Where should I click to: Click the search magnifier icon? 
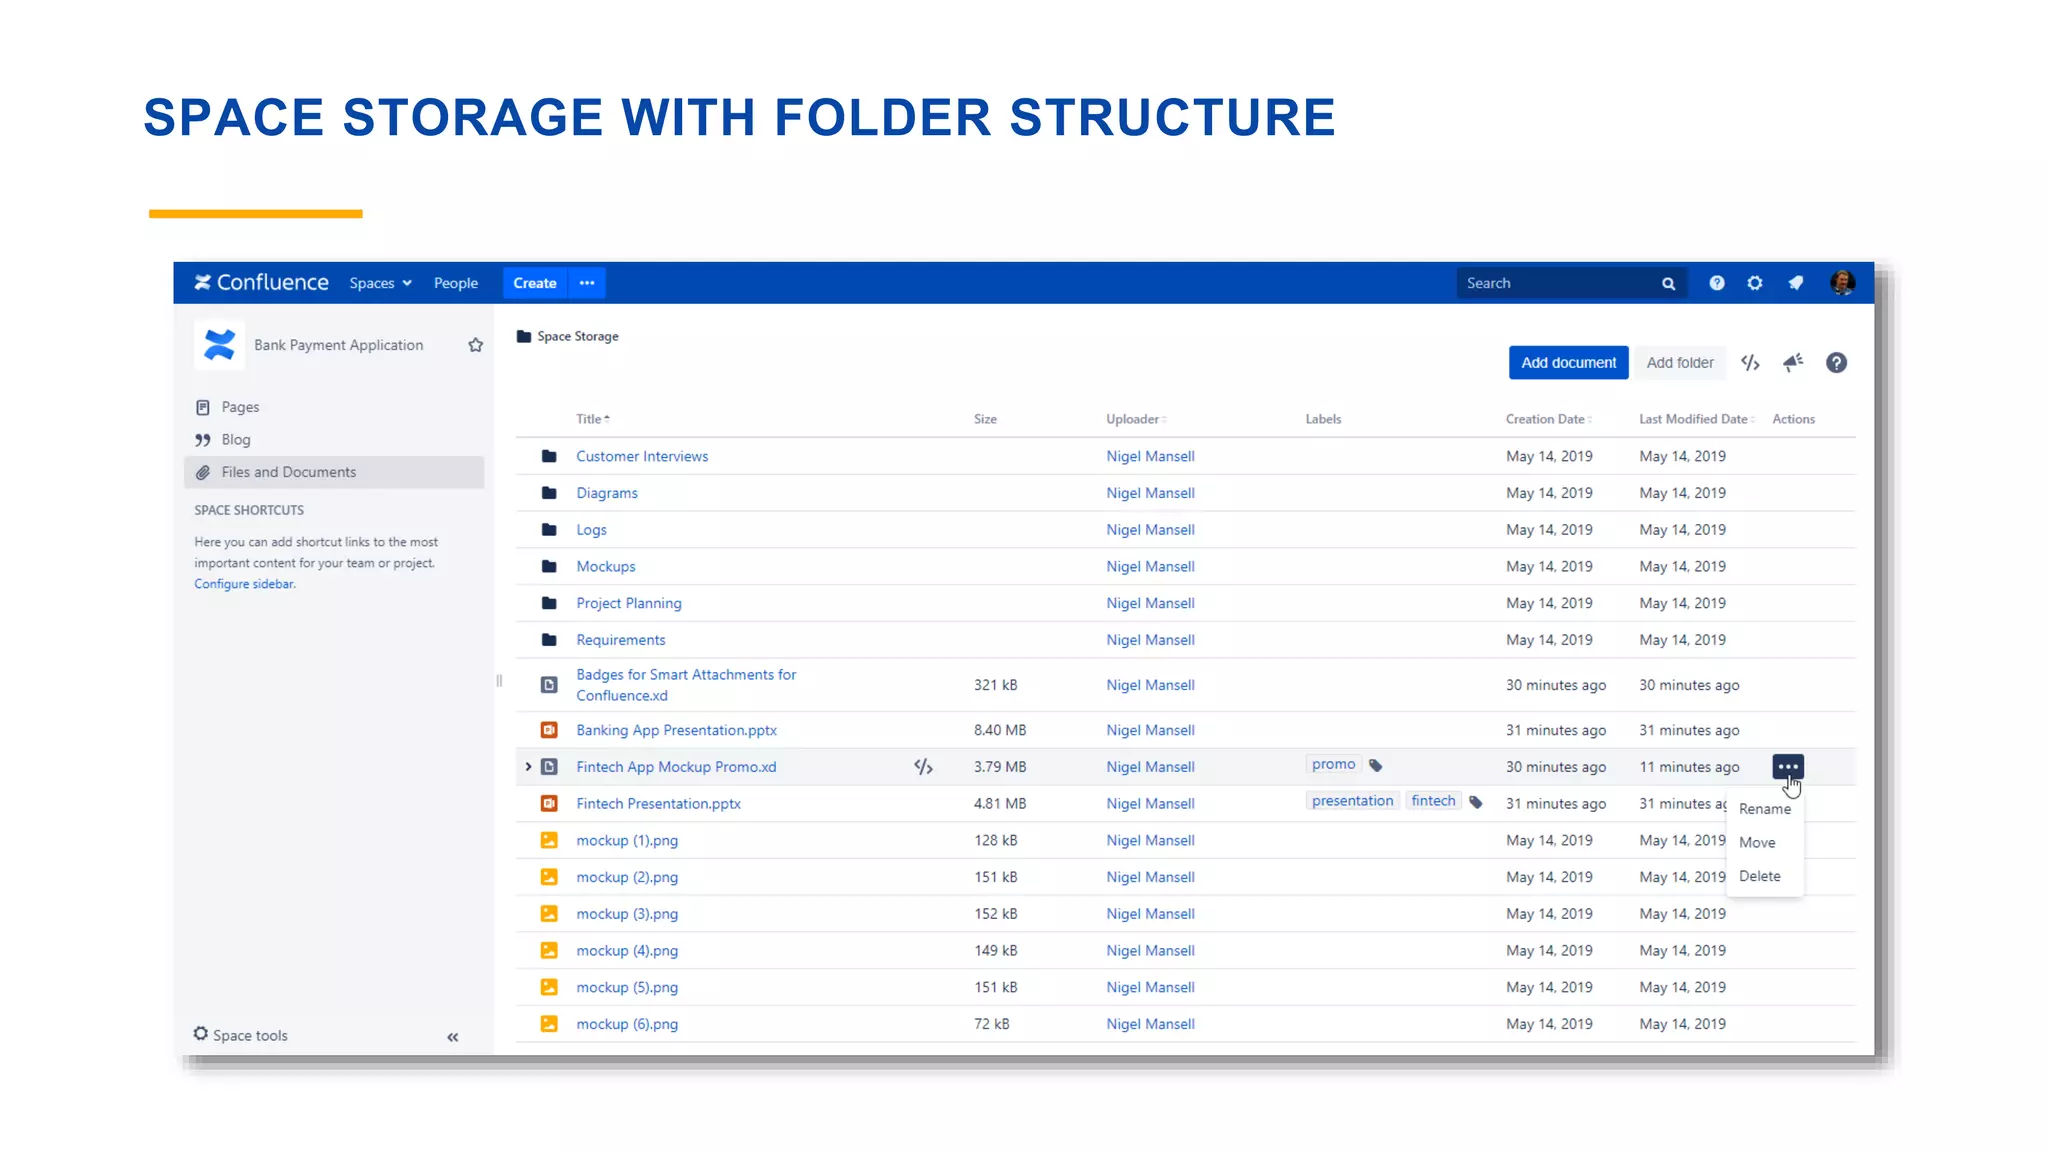pyautogui.click(x=1668, y=284)
